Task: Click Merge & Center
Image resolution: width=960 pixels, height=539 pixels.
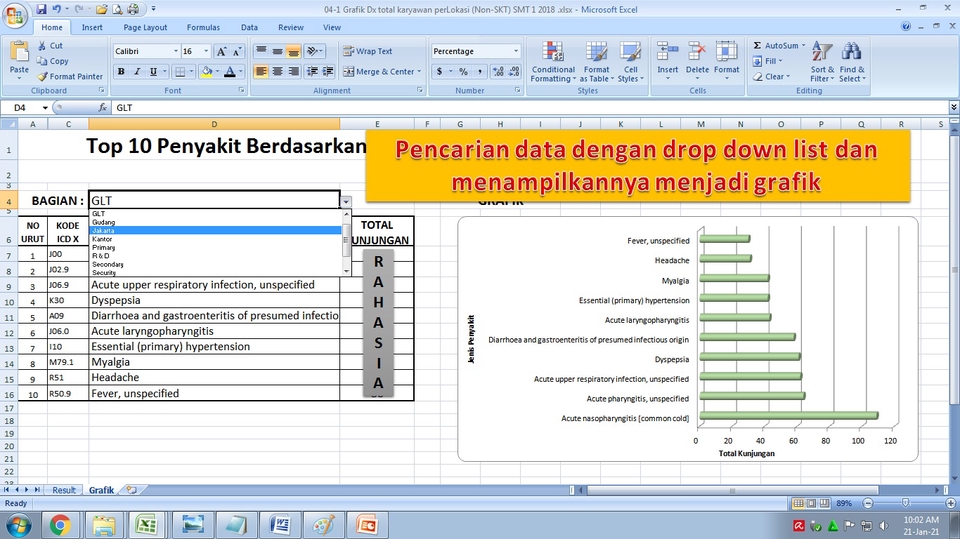Action: (x=379, y=72)
